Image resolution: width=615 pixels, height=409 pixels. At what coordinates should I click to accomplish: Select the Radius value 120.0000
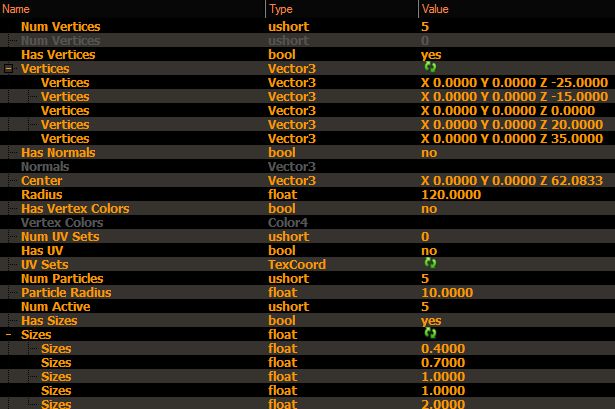pyautogui.click(x=451, y=195)
